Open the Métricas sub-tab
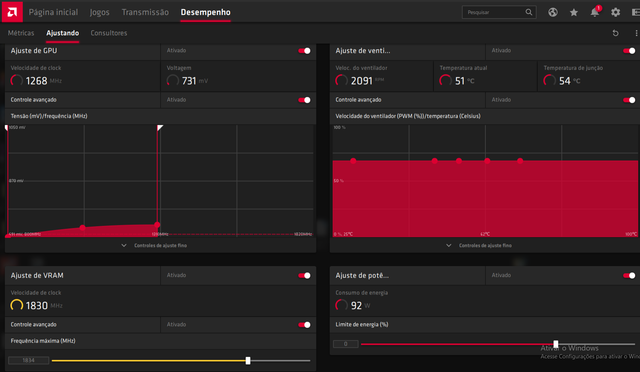Screen dimensions: 640x372 click(x=21, y=33)
